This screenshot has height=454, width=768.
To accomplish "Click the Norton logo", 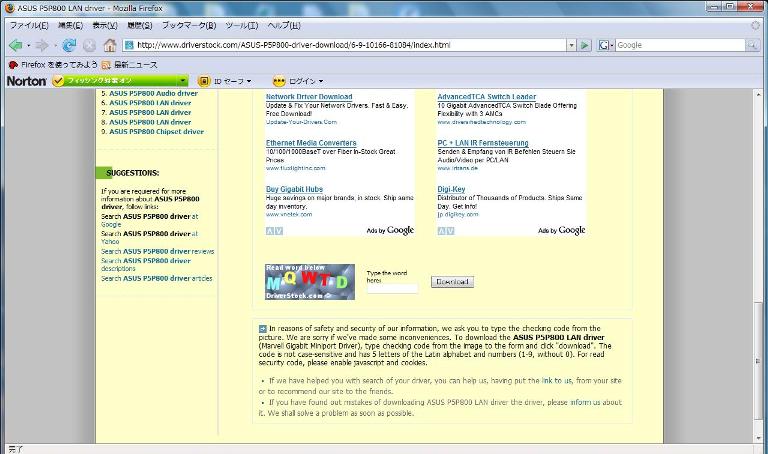I will tap(26, 81).
